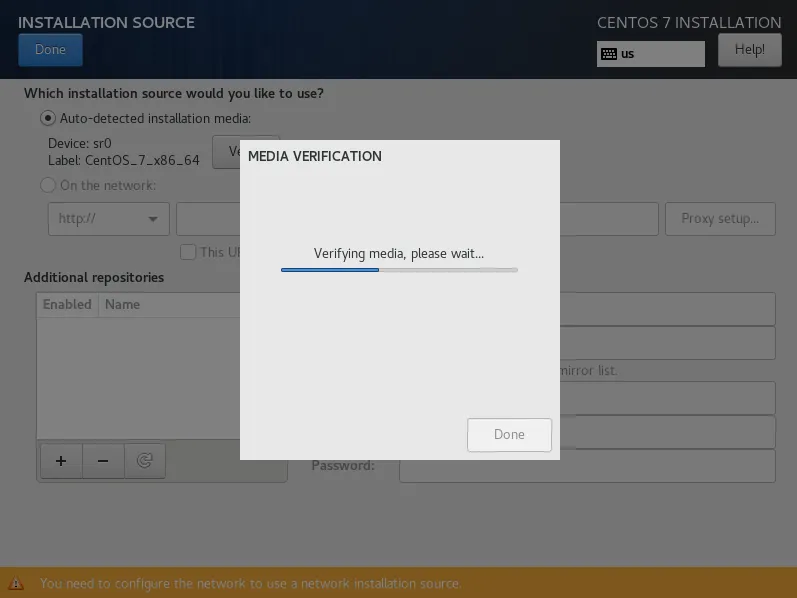Screen dimensions: 797x598
Task: Click the Password input field
Action: point(587,466)
